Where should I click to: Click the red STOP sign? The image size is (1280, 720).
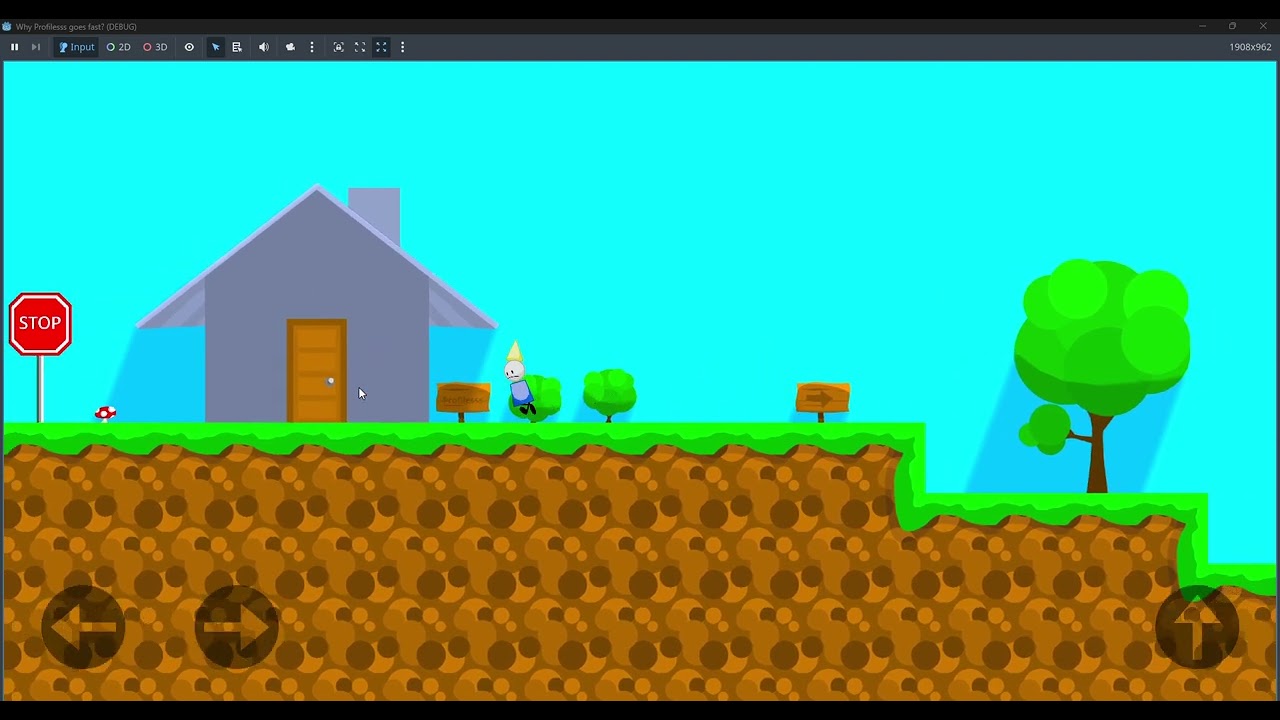40,324
